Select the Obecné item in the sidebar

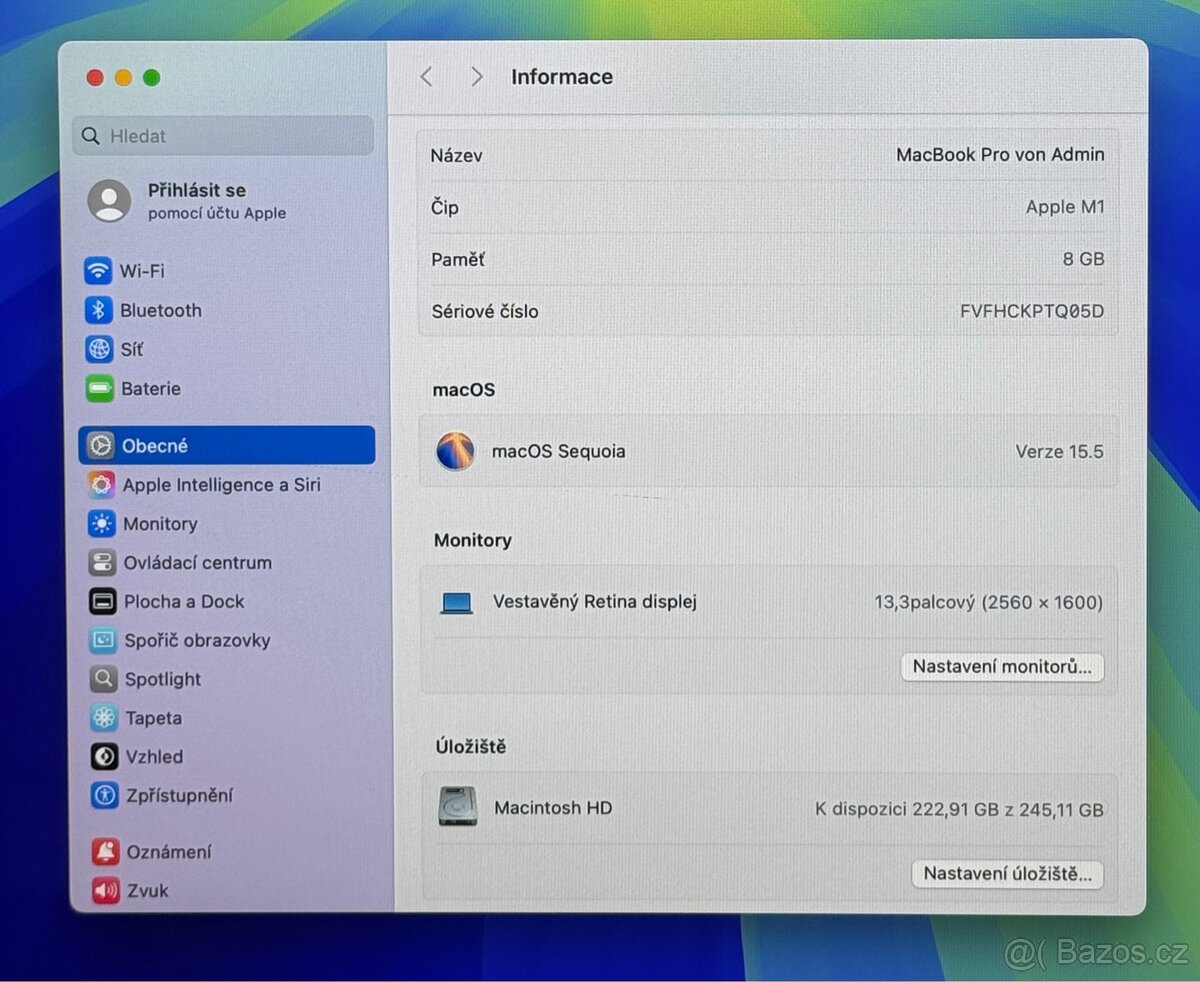pyautogui.click(x=160, y=445)
